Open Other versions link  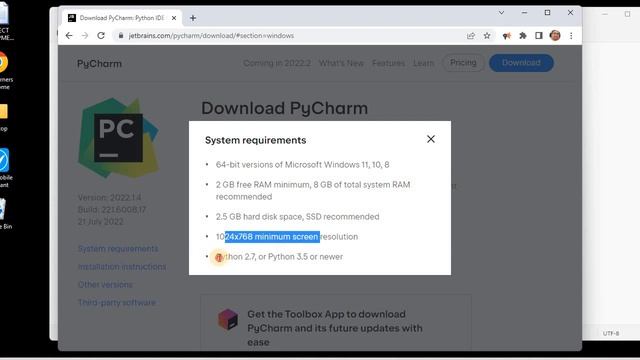(105, 284)
